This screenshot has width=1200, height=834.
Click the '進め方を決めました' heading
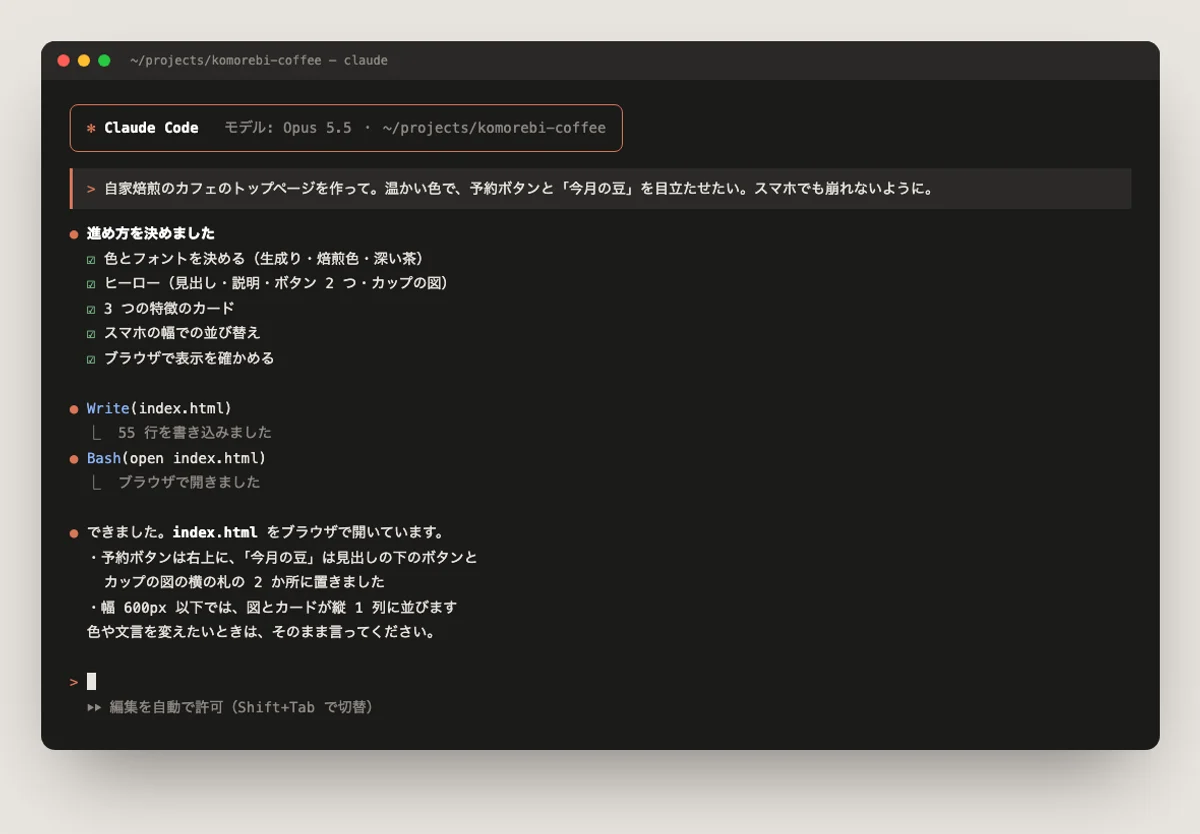[x=151, y=234]
